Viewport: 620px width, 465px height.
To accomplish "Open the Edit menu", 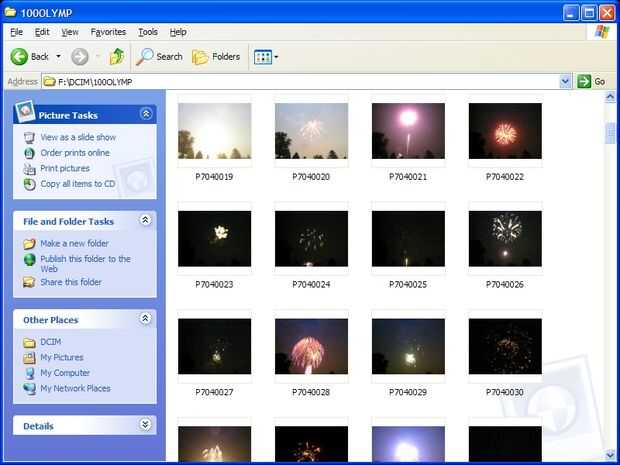I will [42, 32].
